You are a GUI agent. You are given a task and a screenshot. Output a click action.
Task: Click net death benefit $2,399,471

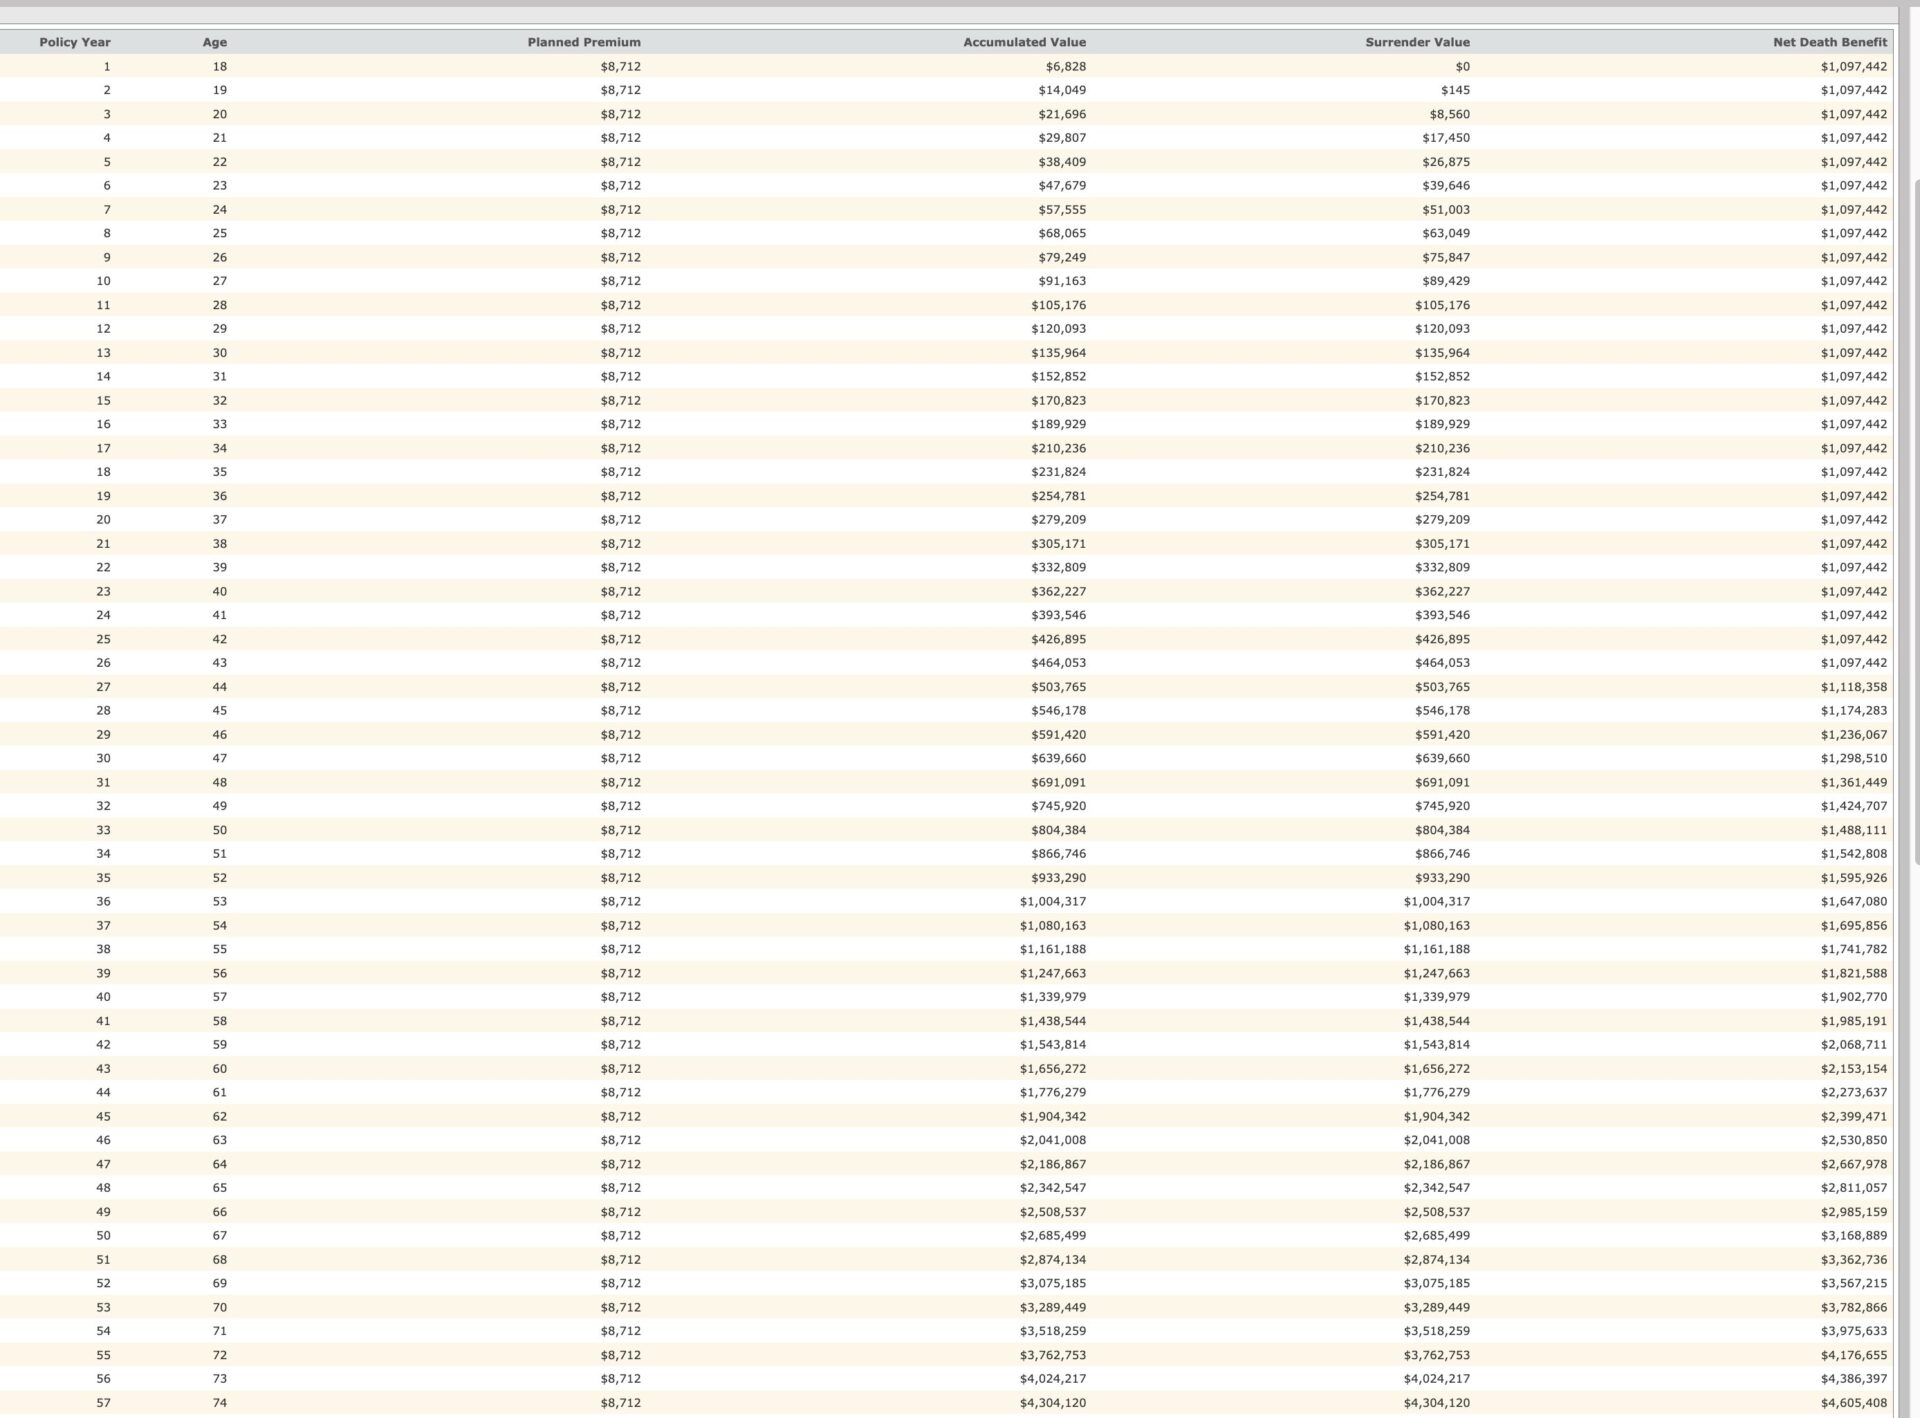coord(1854,1116)
